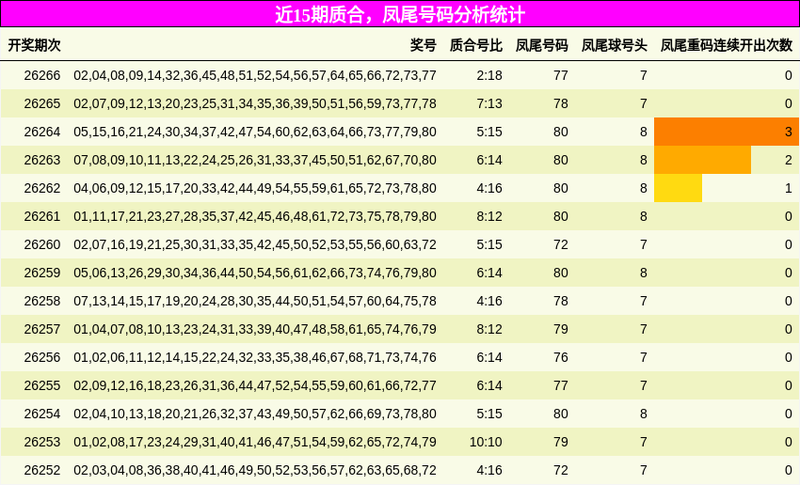
Task: Click the 奖号 column header
Action: tap(423, 45)
